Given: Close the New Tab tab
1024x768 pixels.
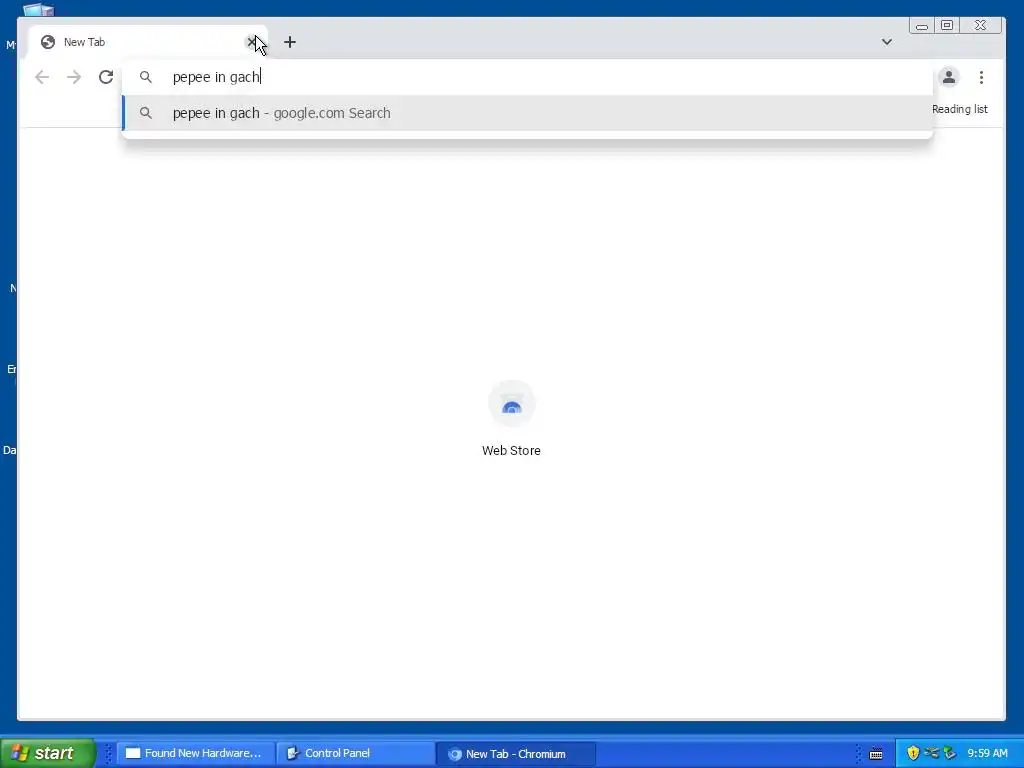Looking at the screenshot, I should [251, 42].
